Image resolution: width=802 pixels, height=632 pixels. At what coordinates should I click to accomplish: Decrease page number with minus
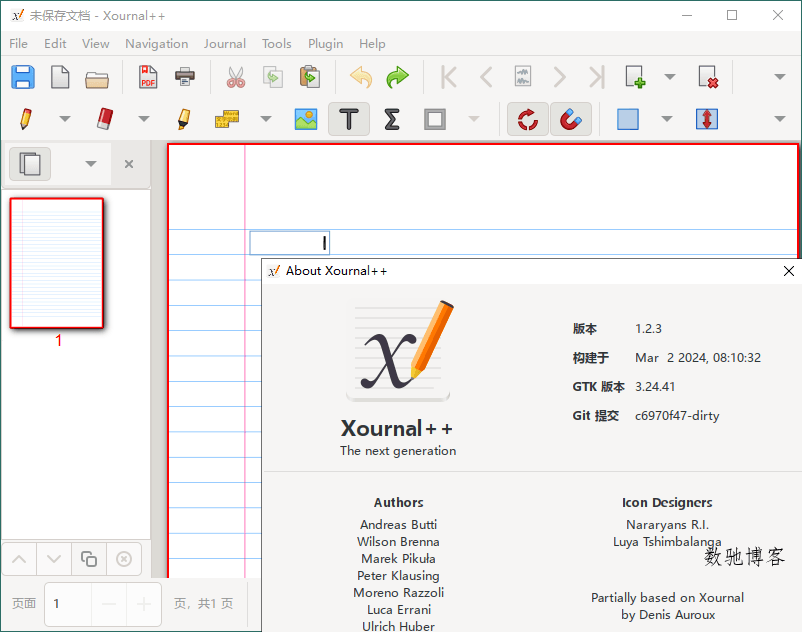click(x=109, y=604)
